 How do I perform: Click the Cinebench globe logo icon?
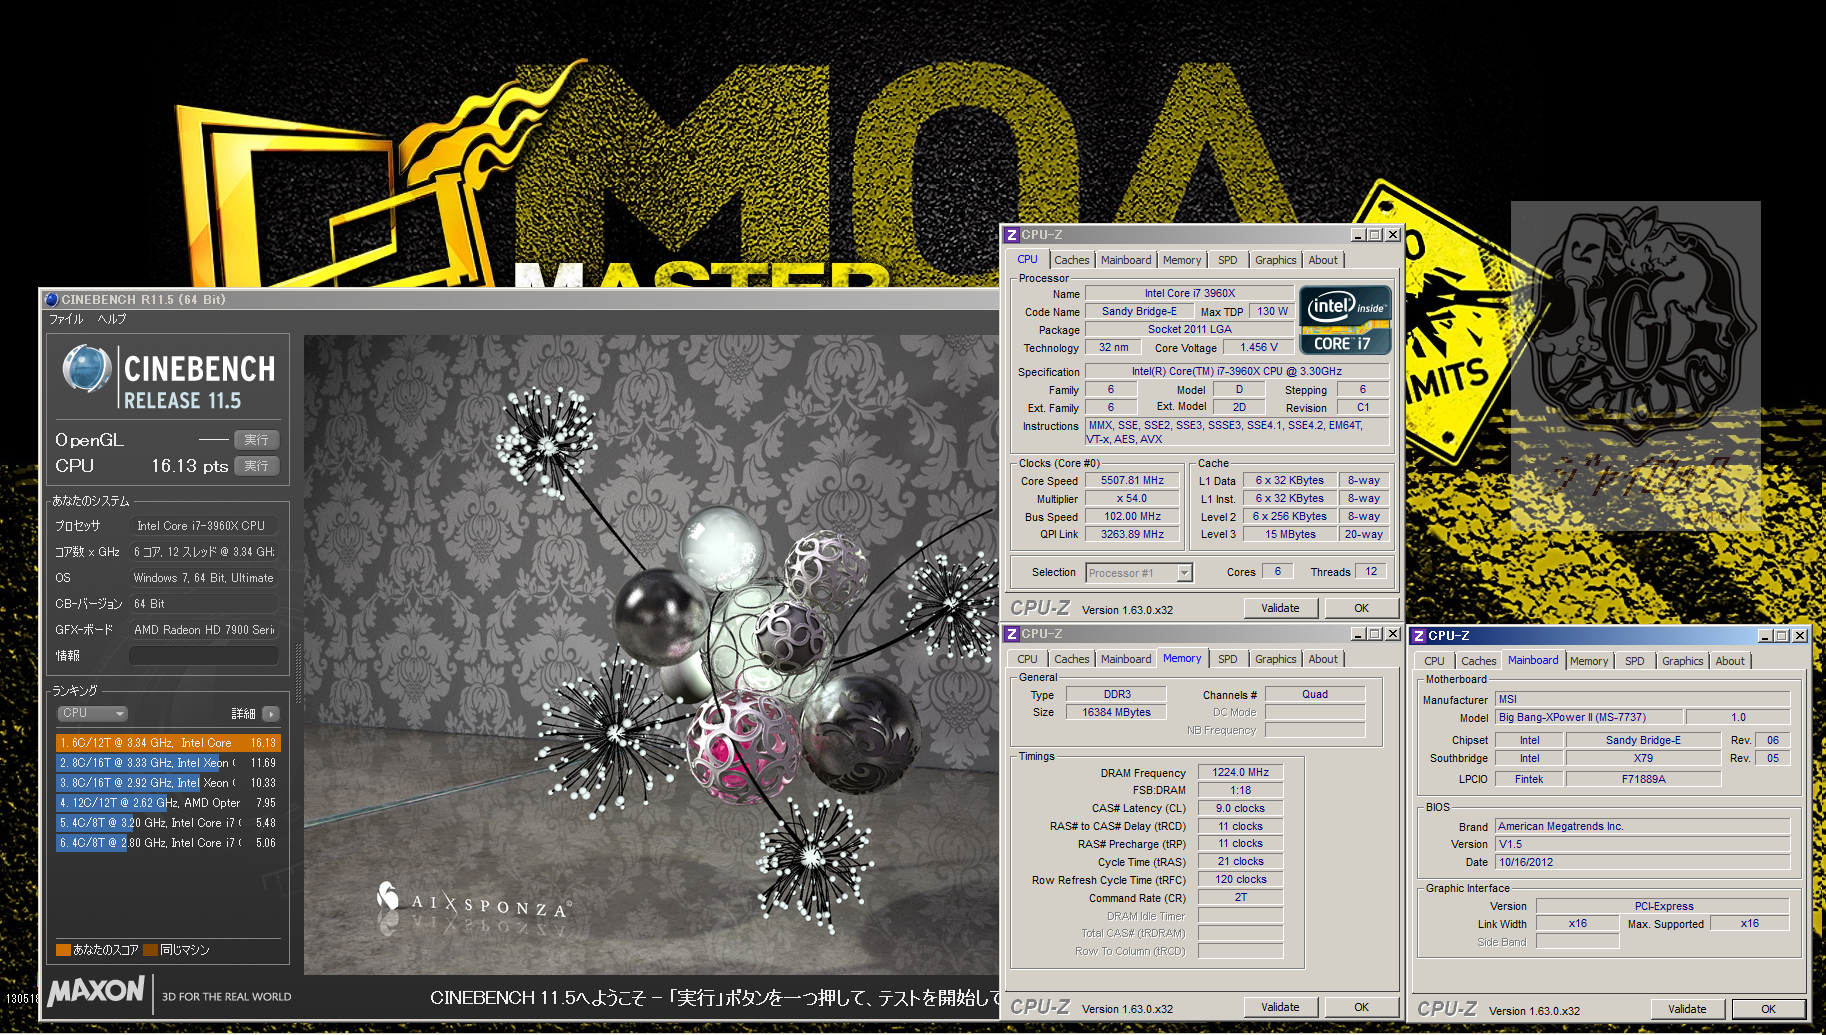coord(87,368)
